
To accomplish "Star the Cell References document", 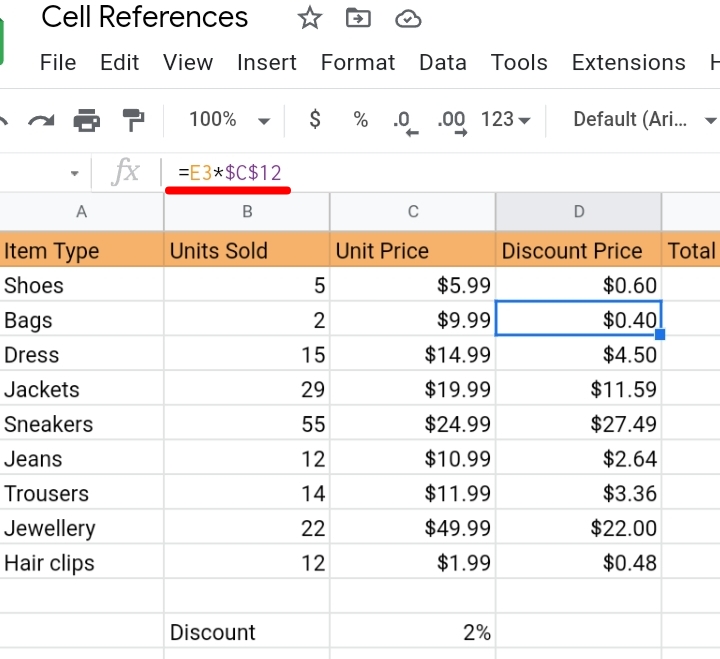I will point(310,18).
